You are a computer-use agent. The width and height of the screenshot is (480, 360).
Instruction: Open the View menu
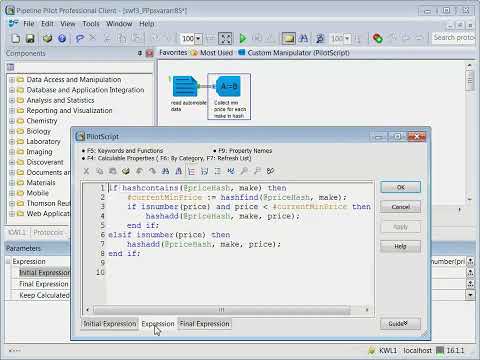point(68,24)
